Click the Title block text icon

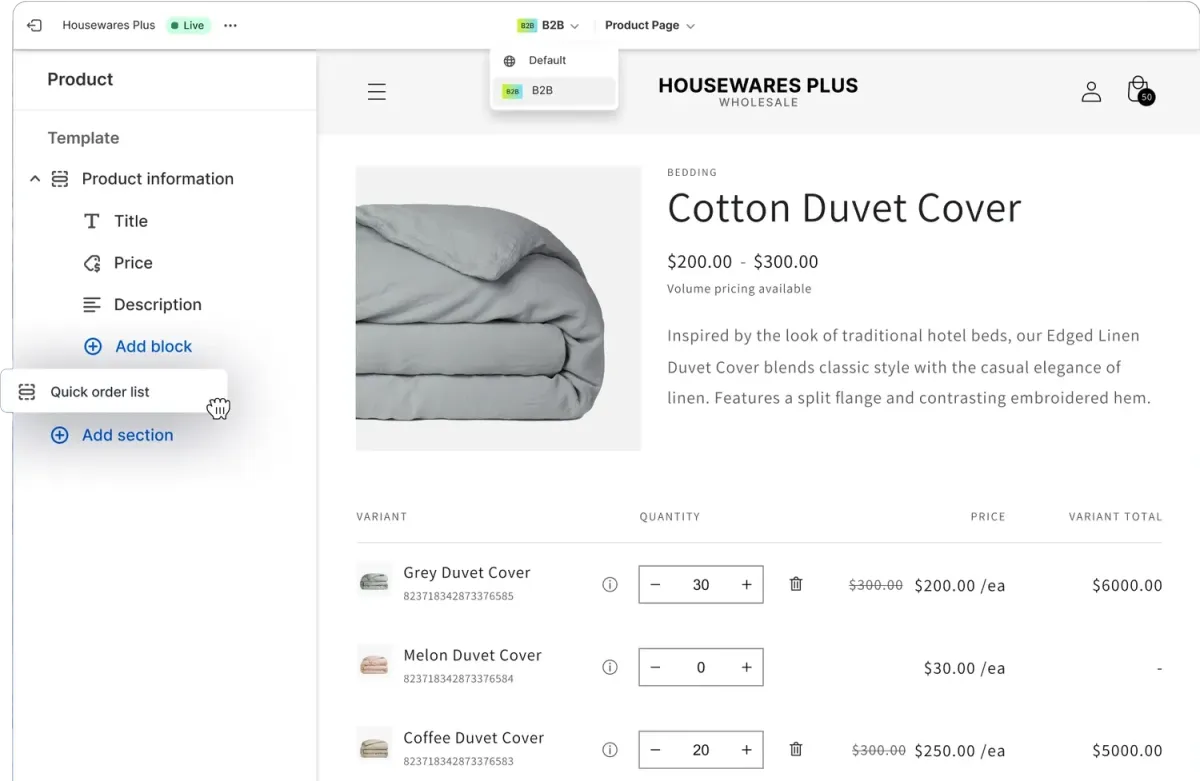tap(92, 221)
